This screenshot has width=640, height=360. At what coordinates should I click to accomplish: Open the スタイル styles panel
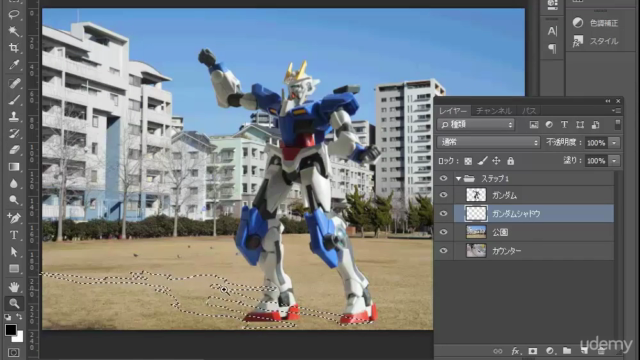coord(595,41)
